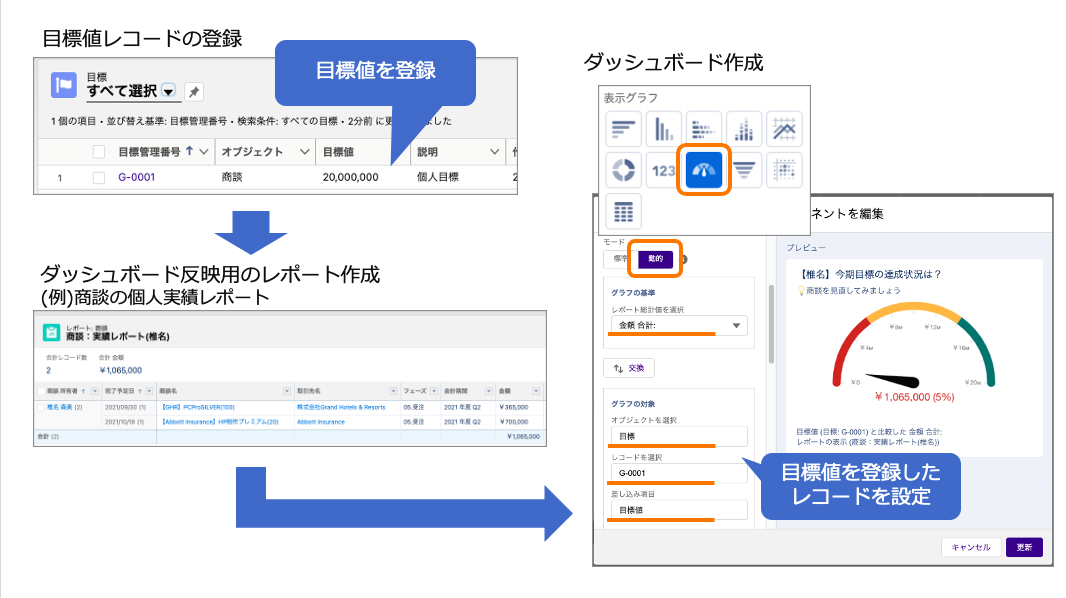This screenshot has width=1066, height=598.
Task: Open 椎名 森美 owner link in report
Action: [x=59, y=407]
